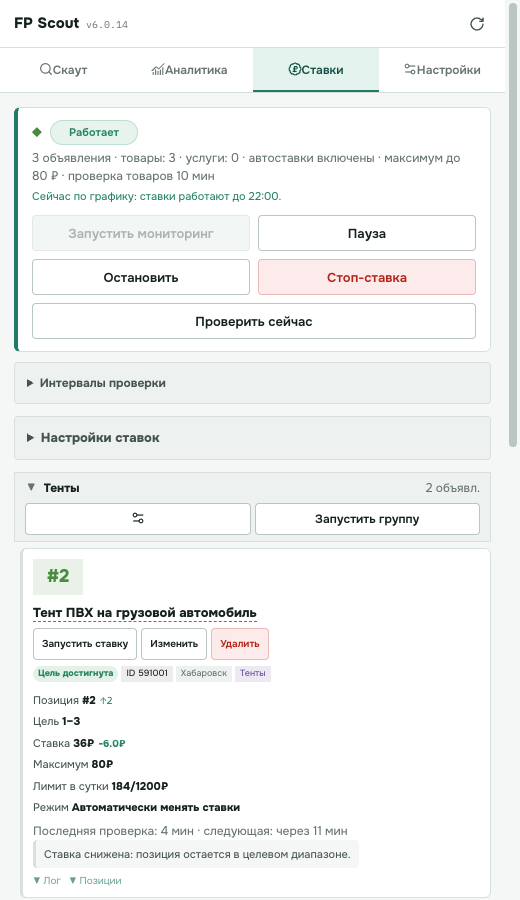This screenshot has height=900, width=520.
Task: Click Запустить ставку button
Action: pos(85,644)
